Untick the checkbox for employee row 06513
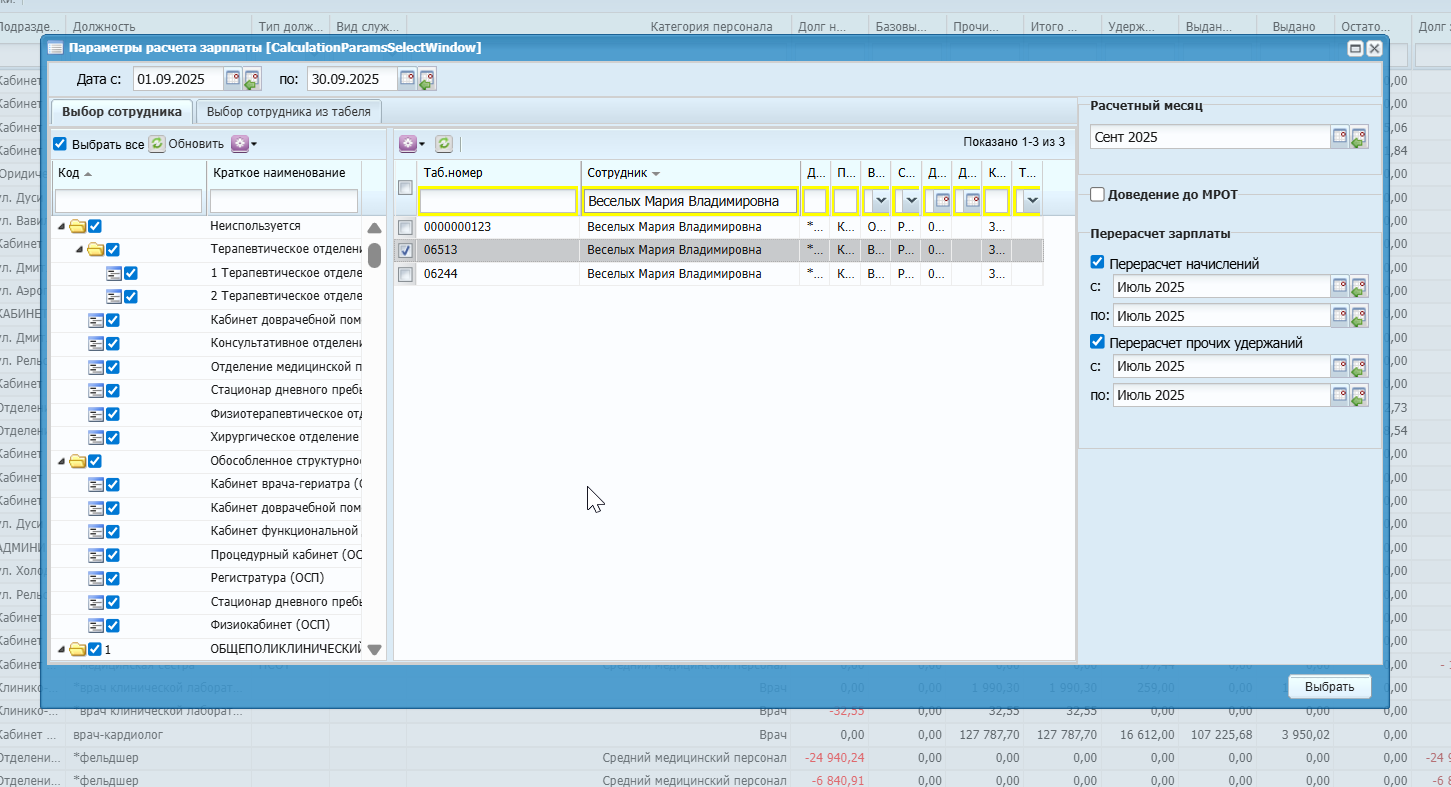The width and height of the screenshot is (1451, 787). [405, 250]
